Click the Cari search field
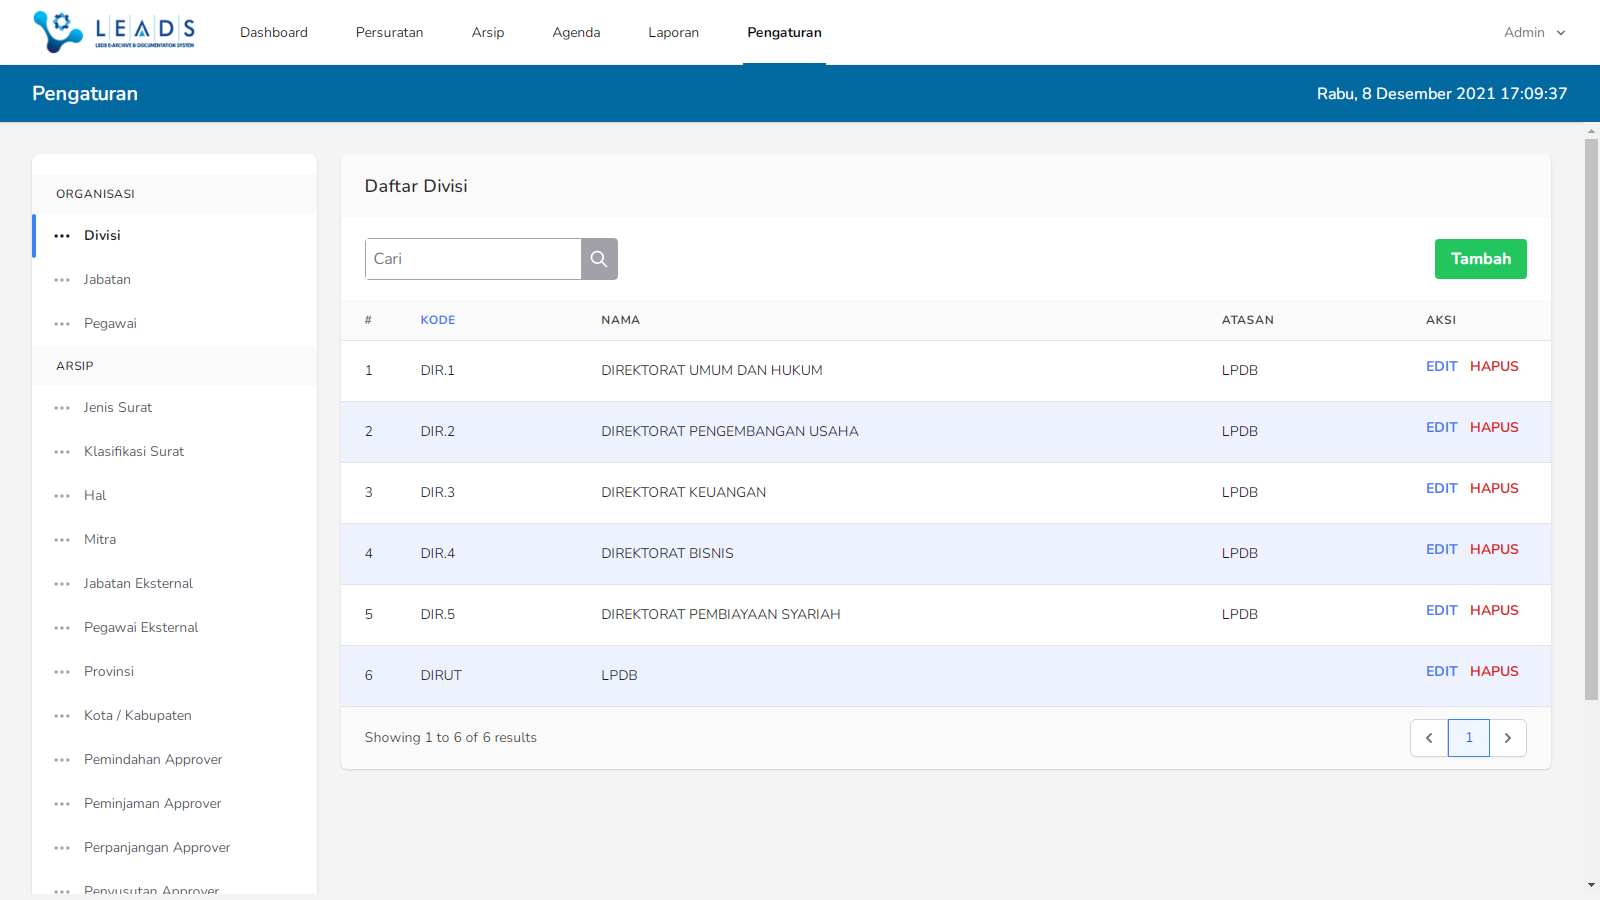 473,259
